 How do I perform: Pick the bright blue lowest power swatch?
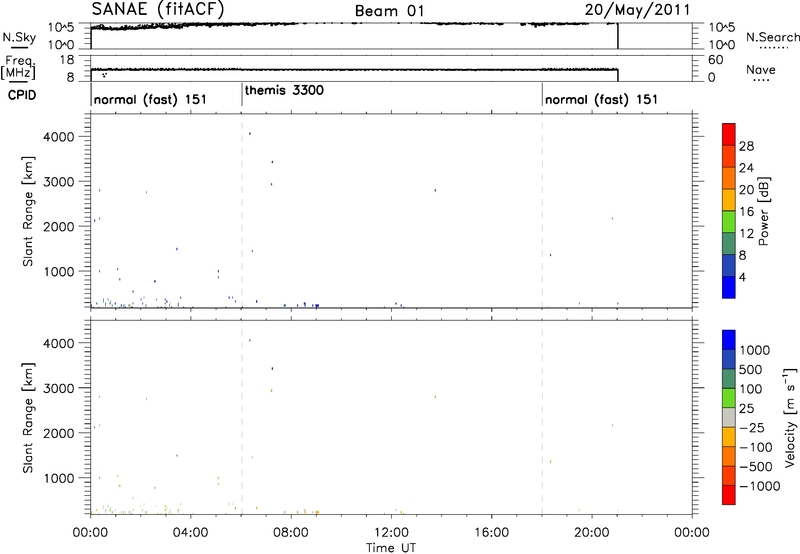[x=729, y=288]
